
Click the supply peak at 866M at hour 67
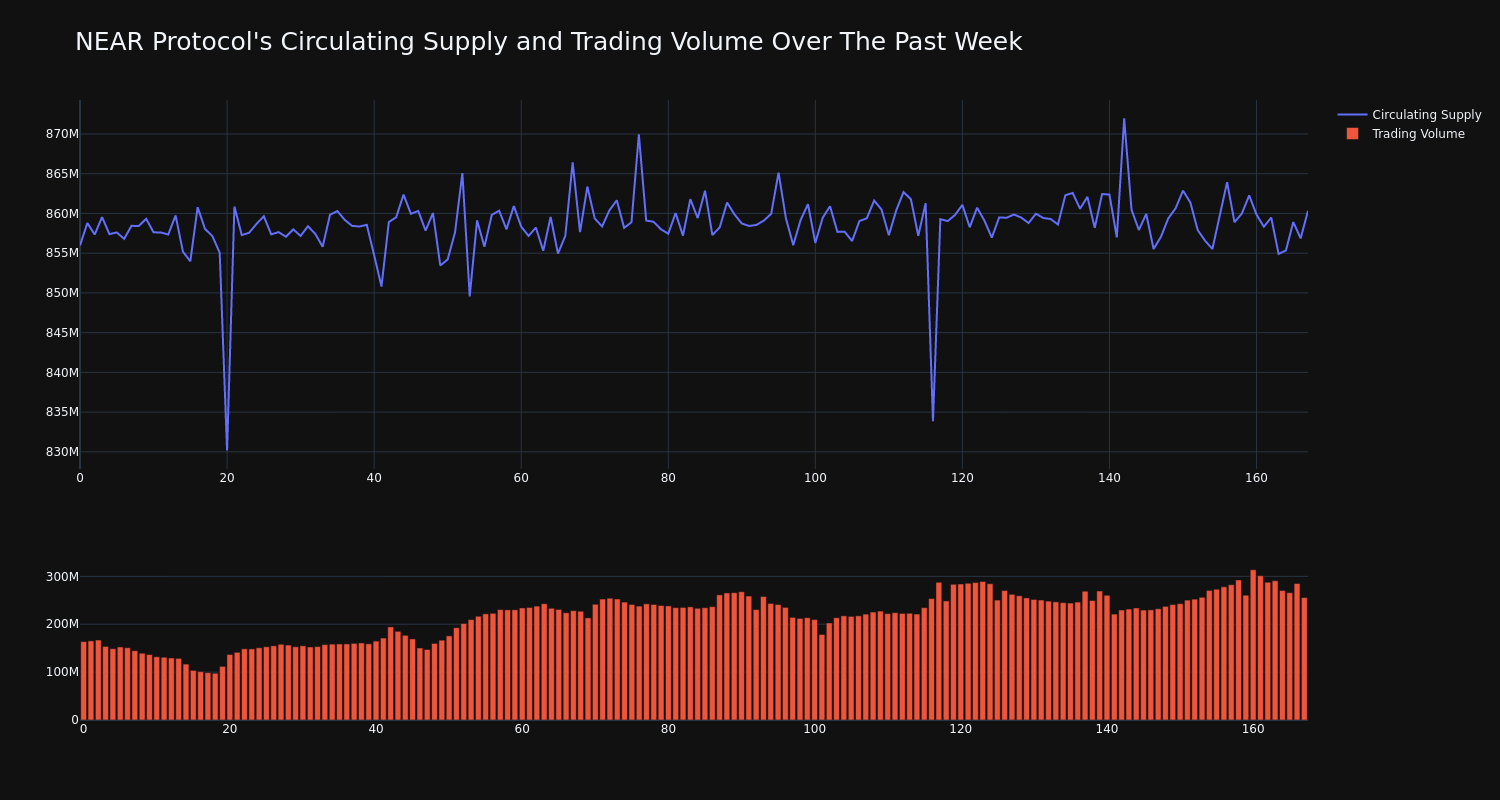coord(573,163)
